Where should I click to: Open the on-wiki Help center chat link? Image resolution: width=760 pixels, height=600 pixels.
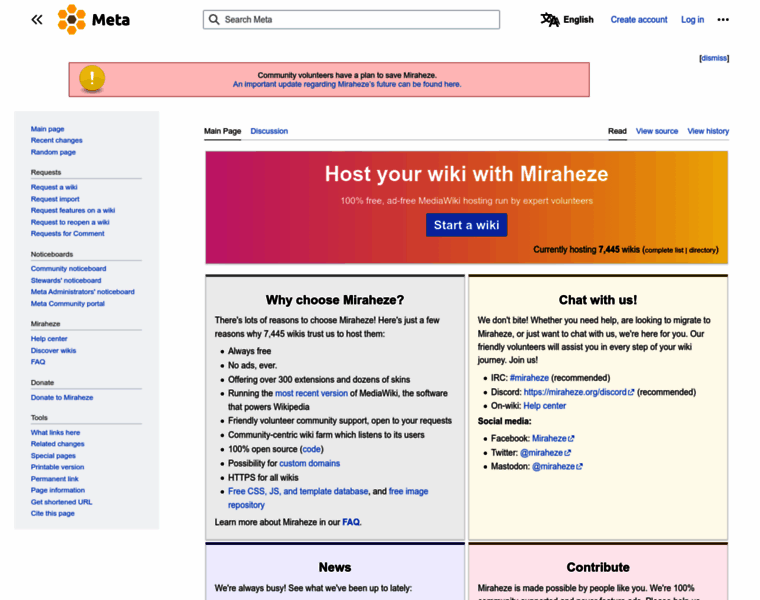[x=544, y=406]
